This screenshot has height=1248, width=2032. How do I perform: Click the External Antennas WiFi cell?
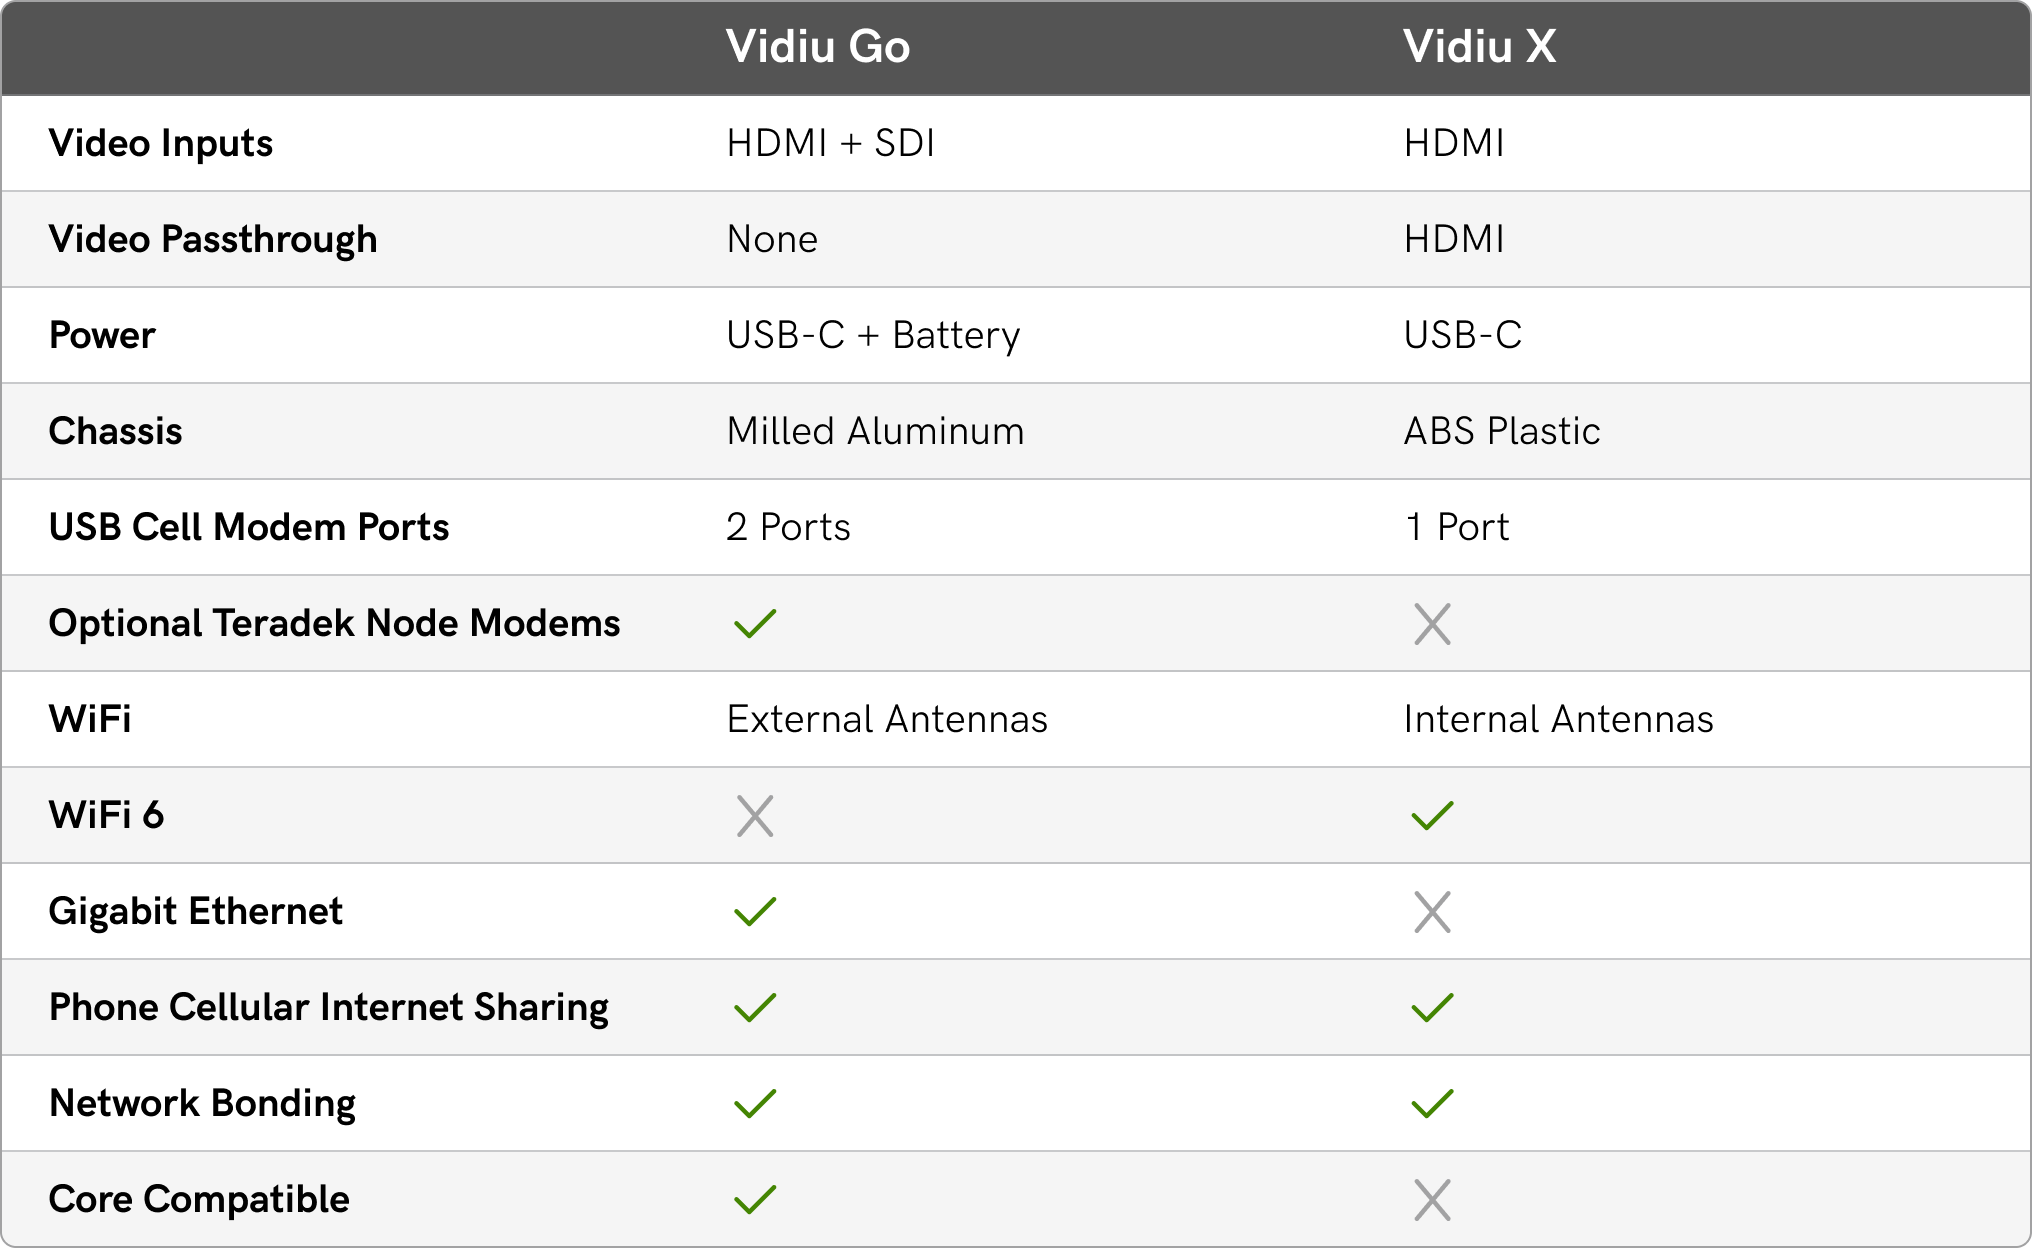(887, 720)
